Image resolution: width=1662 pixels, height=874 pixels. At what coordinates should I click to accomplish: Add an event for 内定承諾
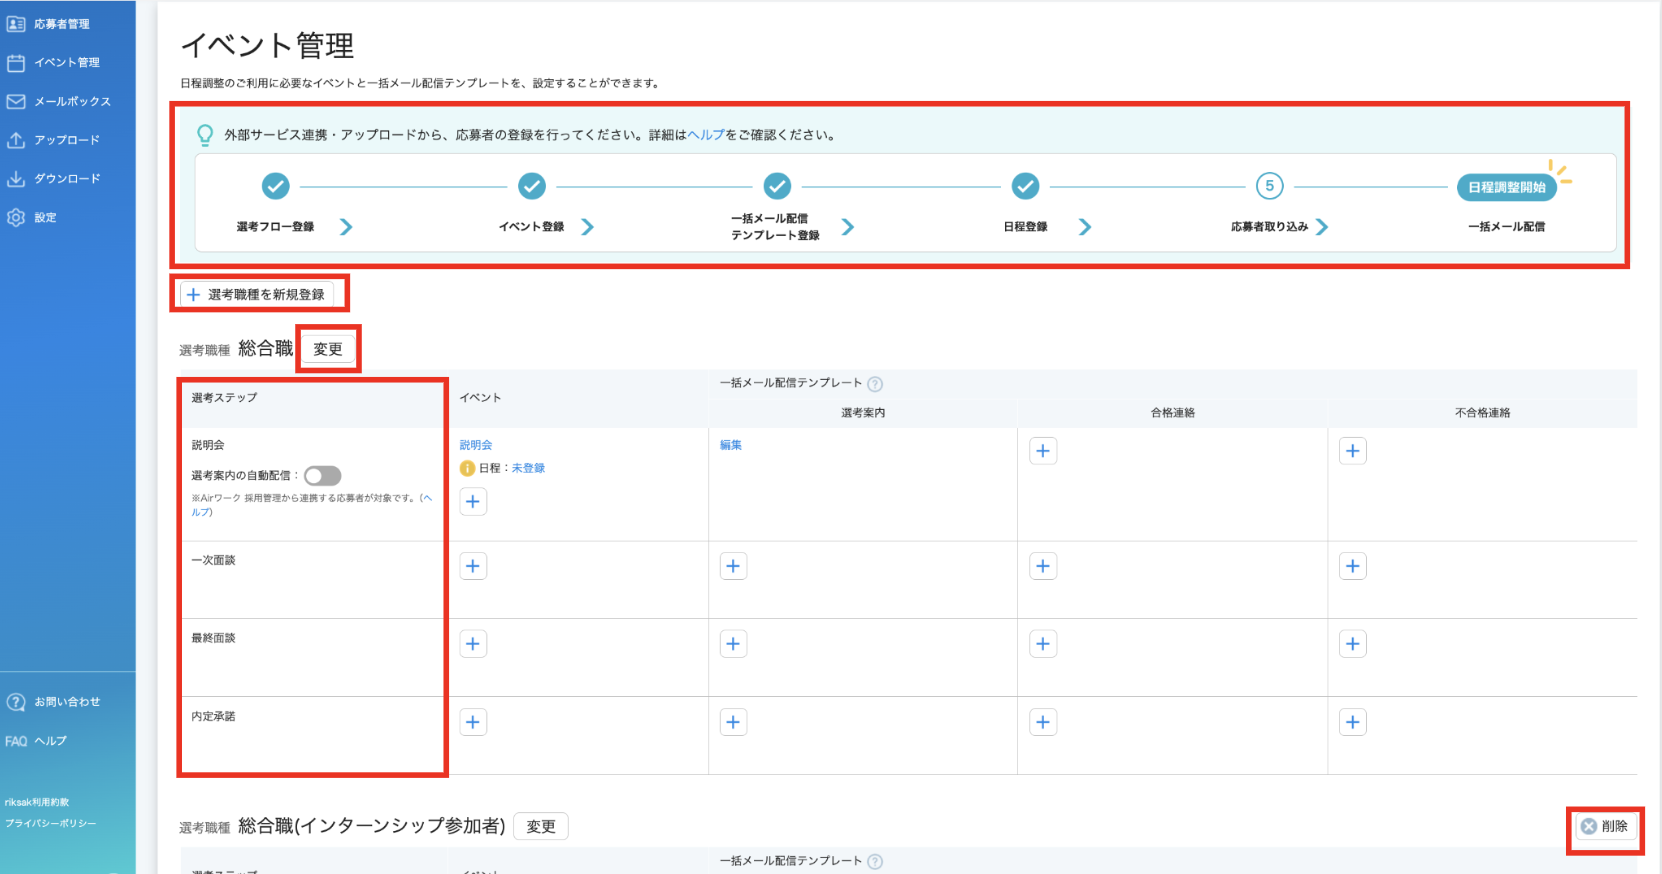[x=473, y=722]
